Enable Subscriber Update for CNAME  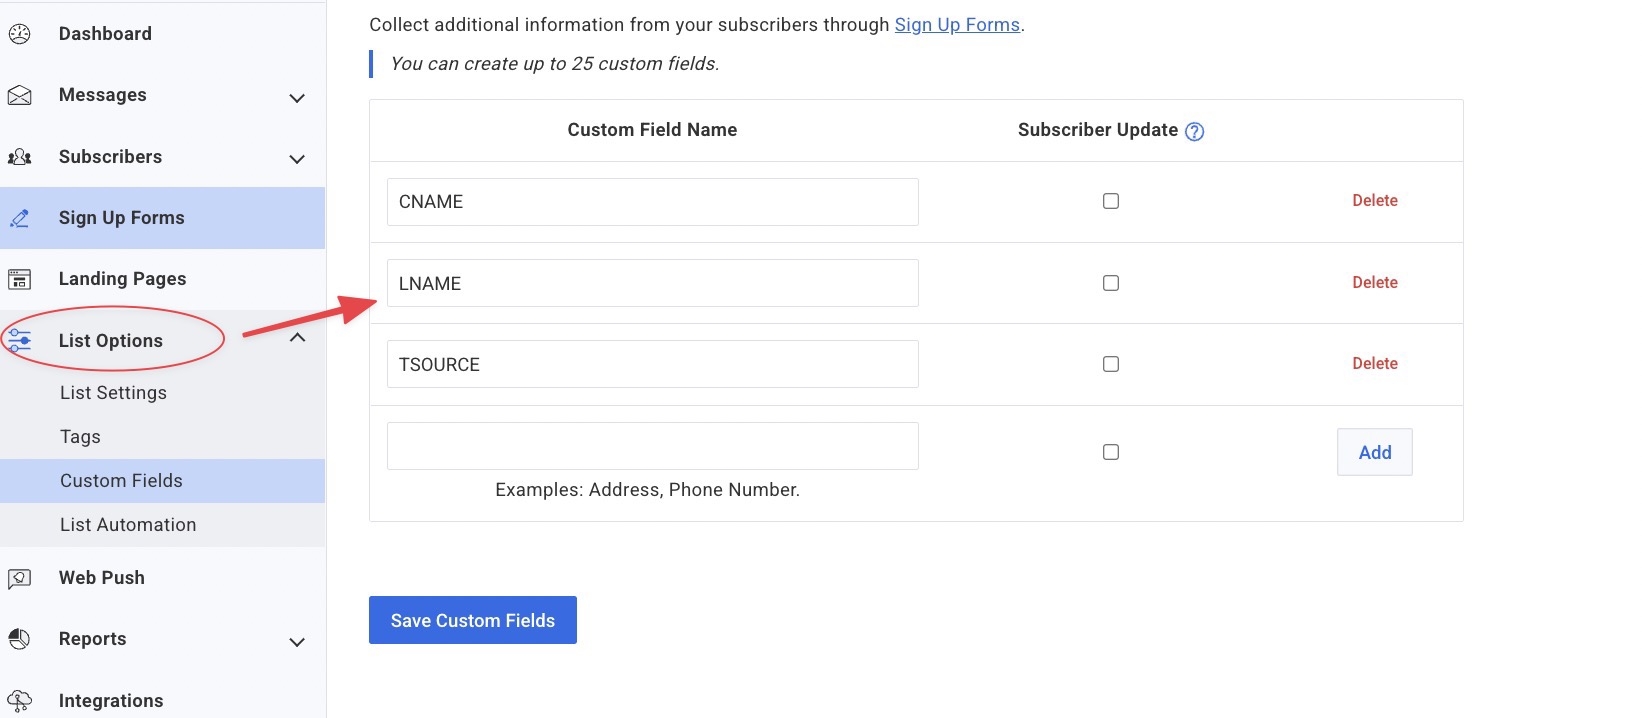[1111, 201]
